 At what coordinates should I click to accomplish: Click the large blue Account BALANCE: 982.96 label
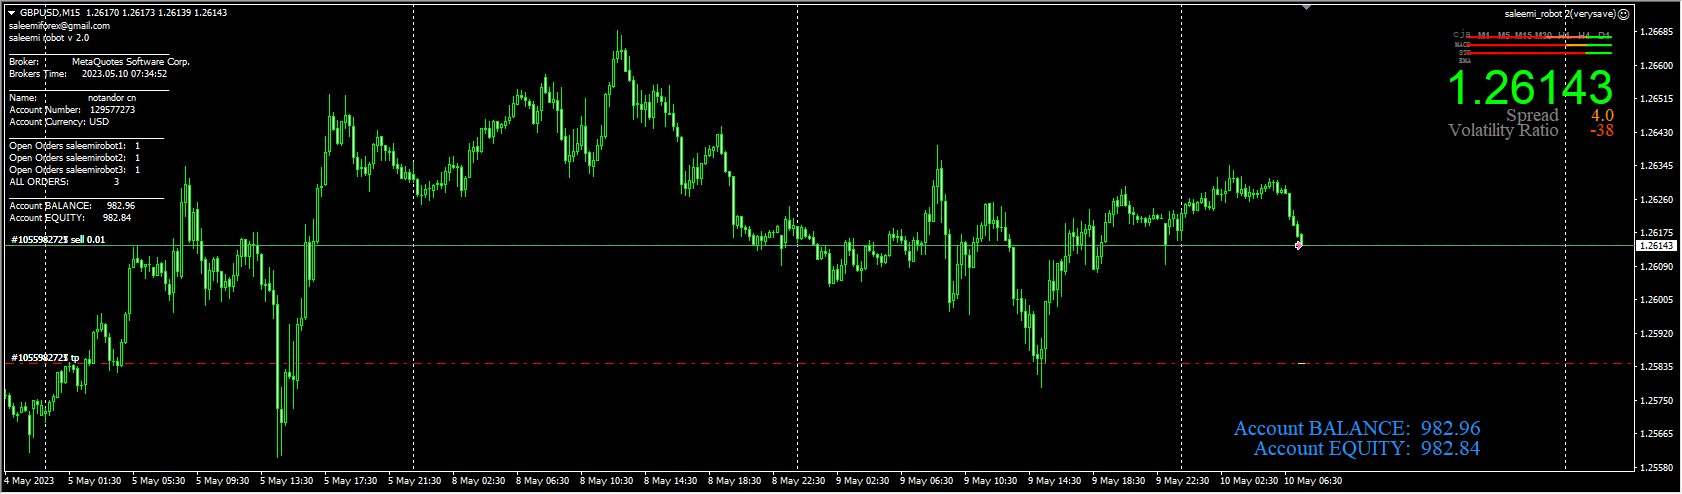coord(1357,428)
